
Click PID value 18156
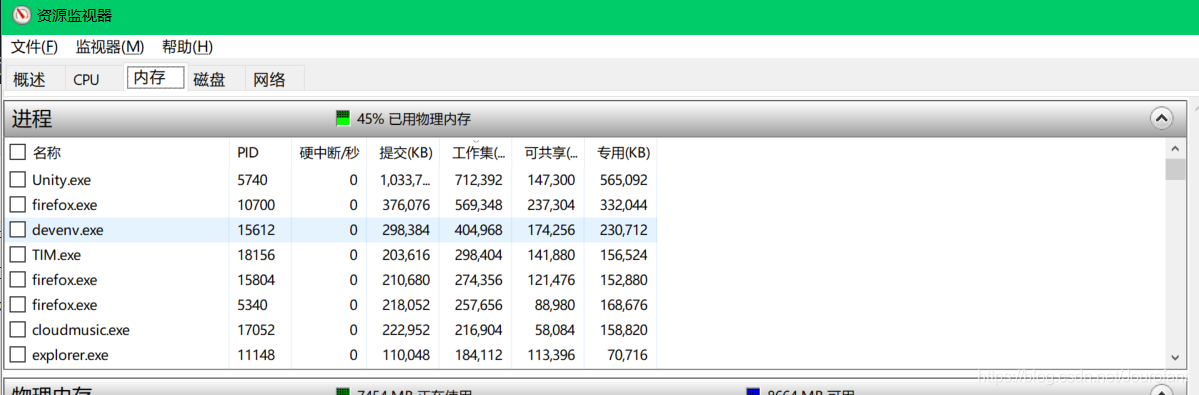pyautogui.click(x=256, y=255)
